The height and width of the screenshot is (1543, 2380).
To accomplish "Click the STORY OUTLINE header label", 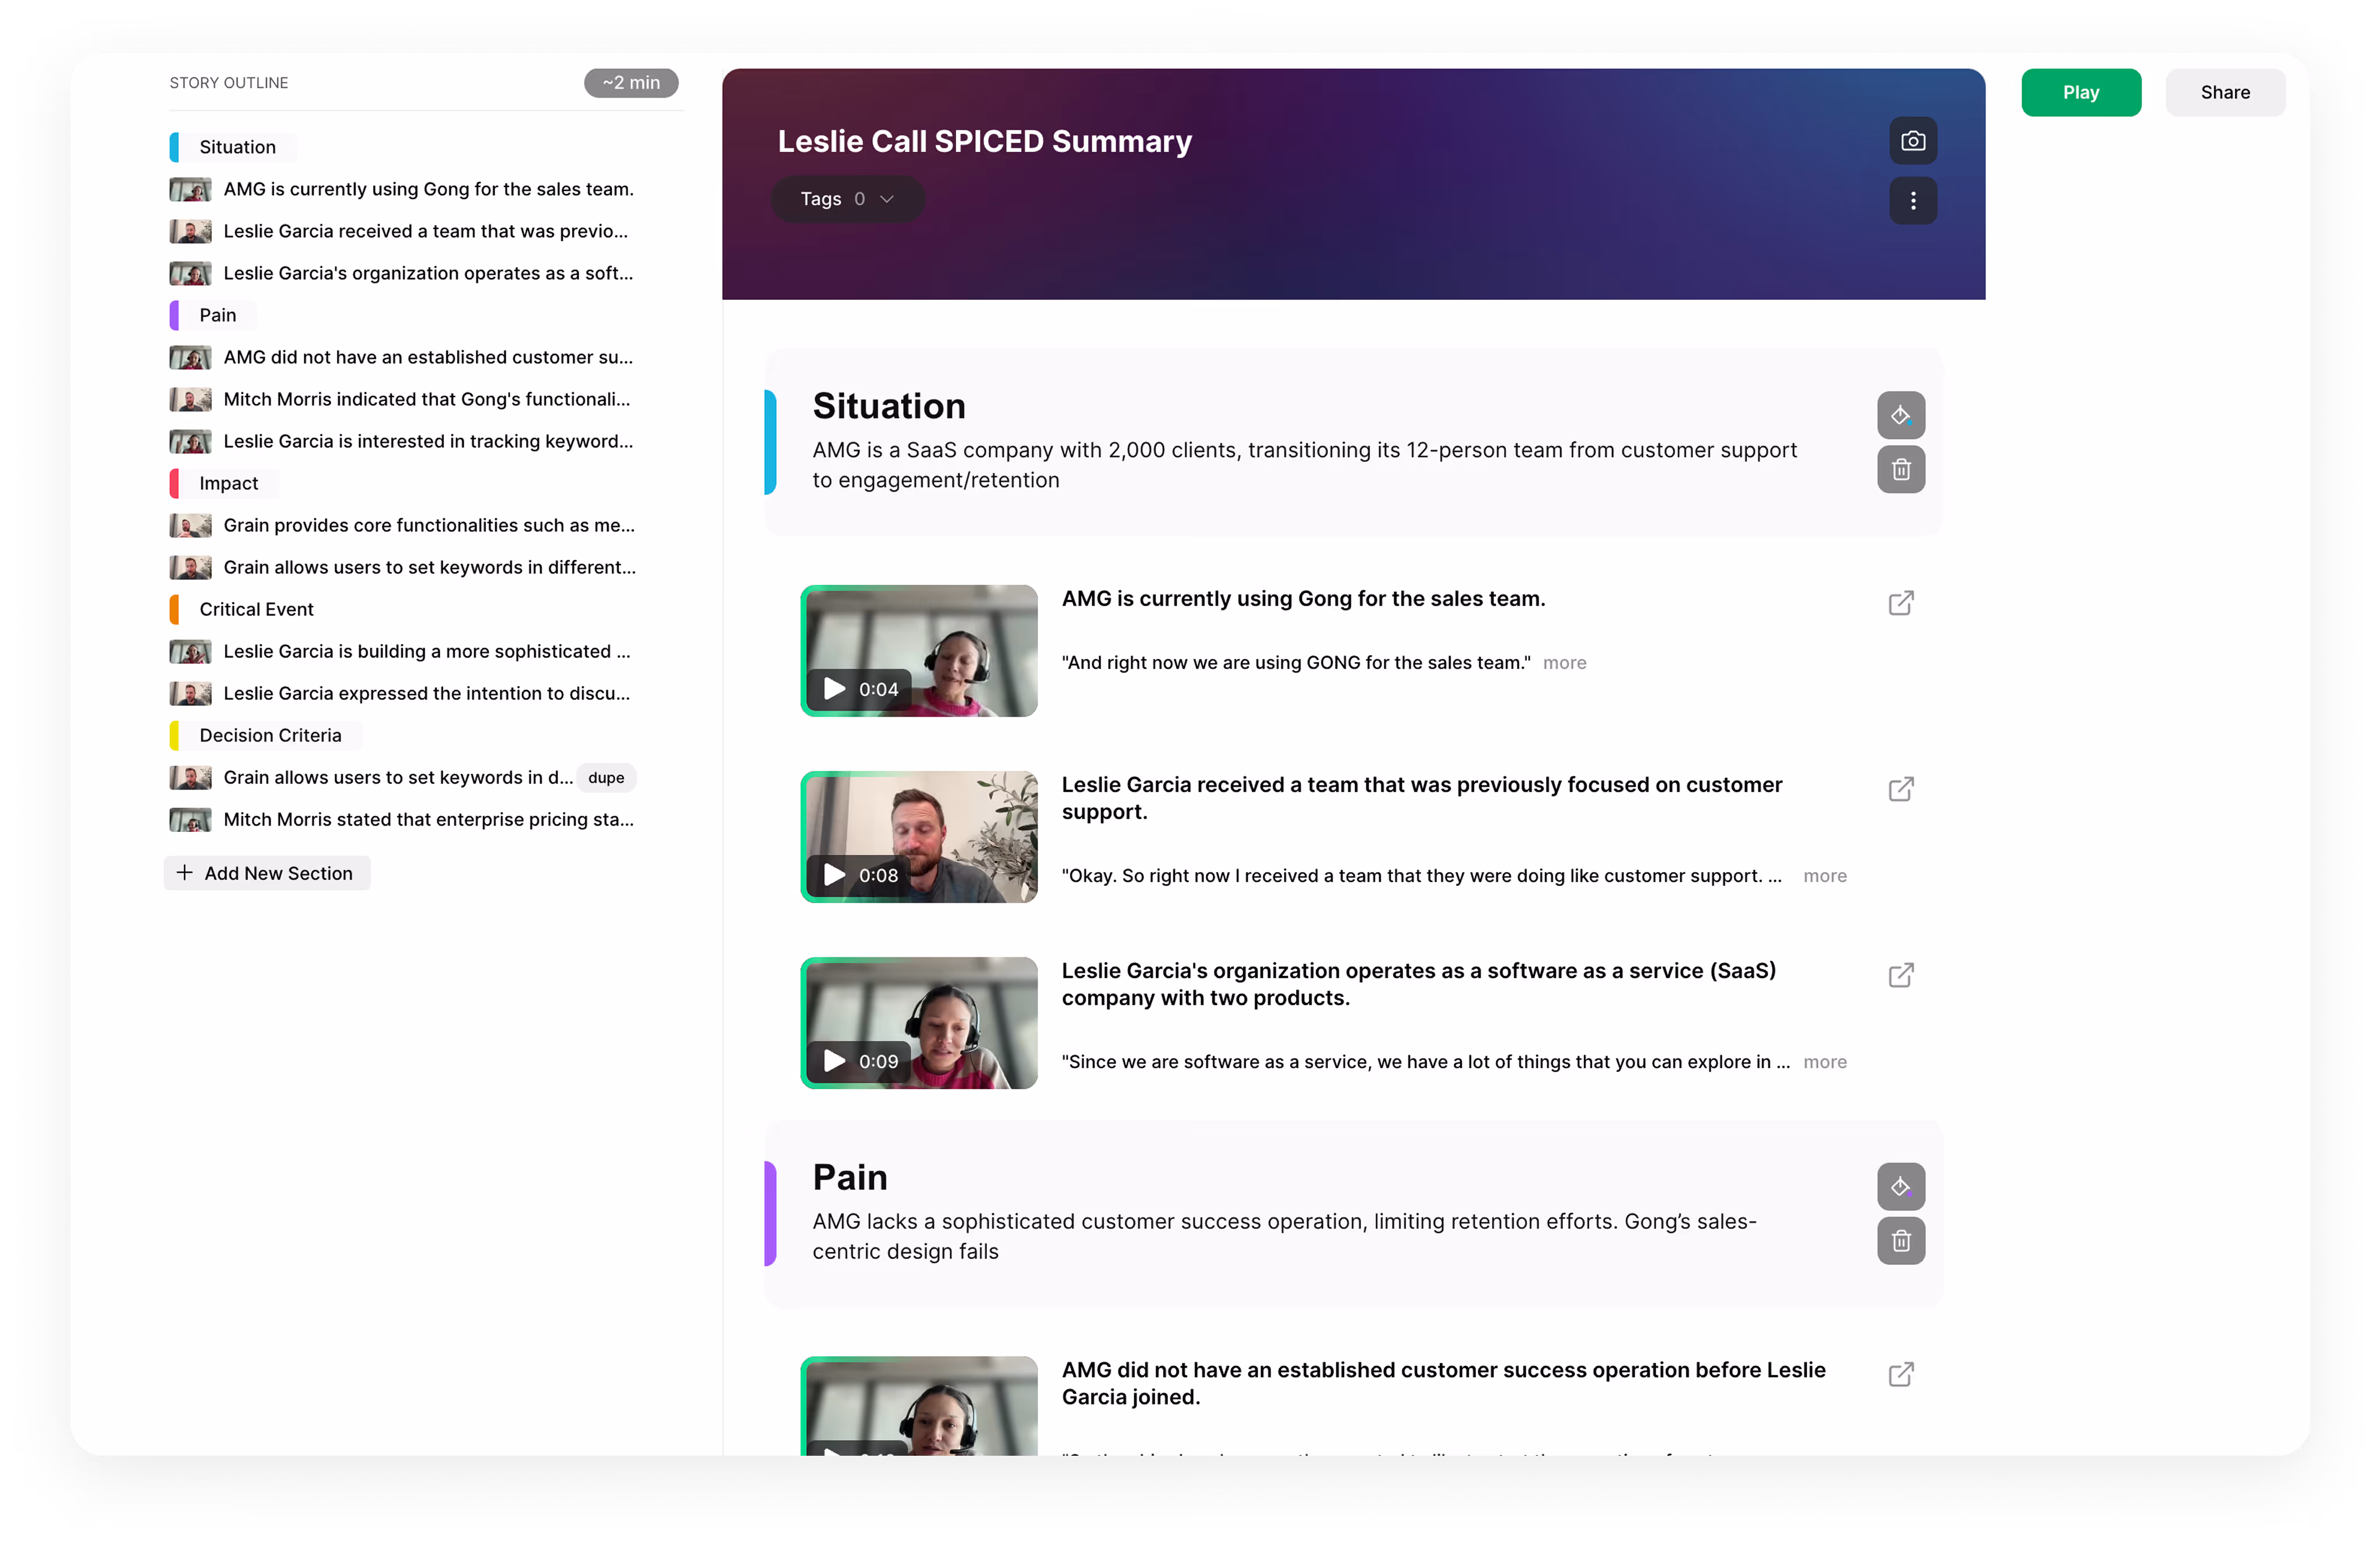I will 228,82.
